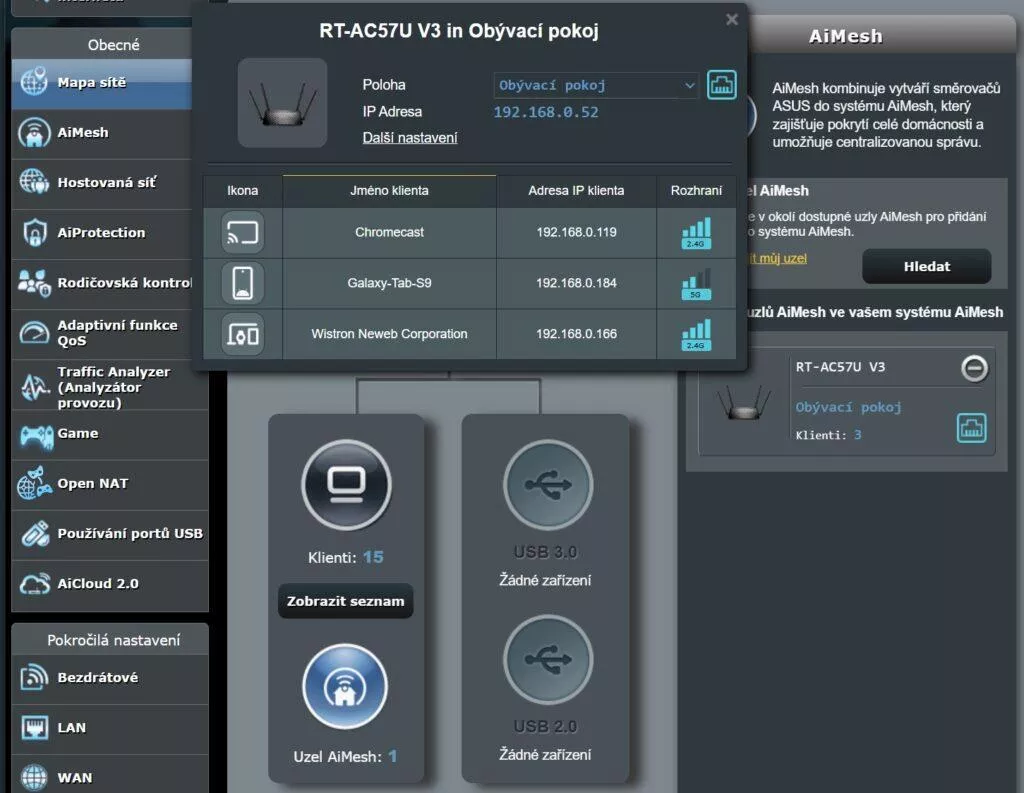This screenshot has width=1024, height=793.
Task: Open the Mapa sítě globe icon
Action: (x=34, y=82)
